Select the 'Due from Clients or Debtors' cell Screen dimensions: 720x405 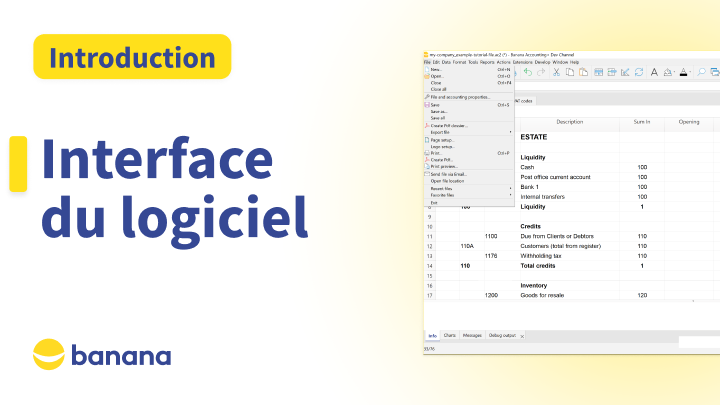coord(569,236)
